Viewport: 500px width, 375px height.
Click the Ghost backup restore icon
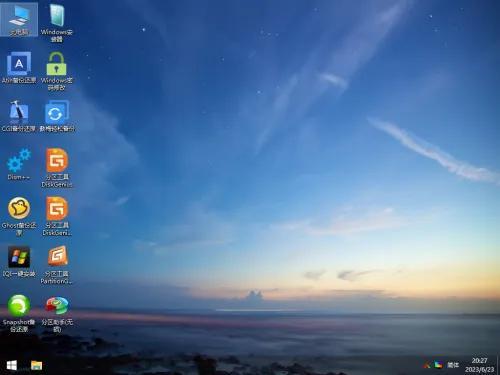pyautogui.click(x=19, y=216)
